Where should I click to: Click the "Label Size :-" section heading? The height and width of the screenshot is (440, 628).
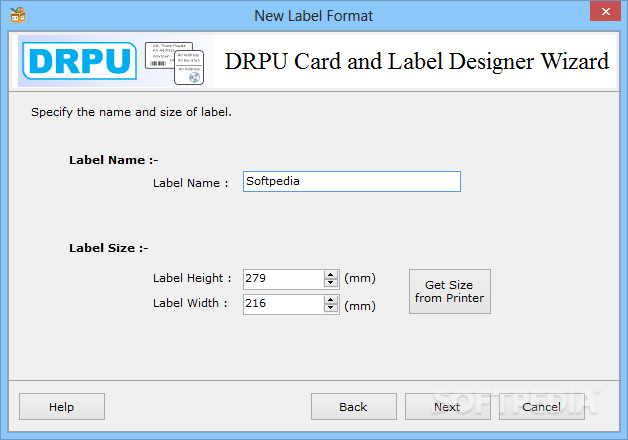click(109, 248)
